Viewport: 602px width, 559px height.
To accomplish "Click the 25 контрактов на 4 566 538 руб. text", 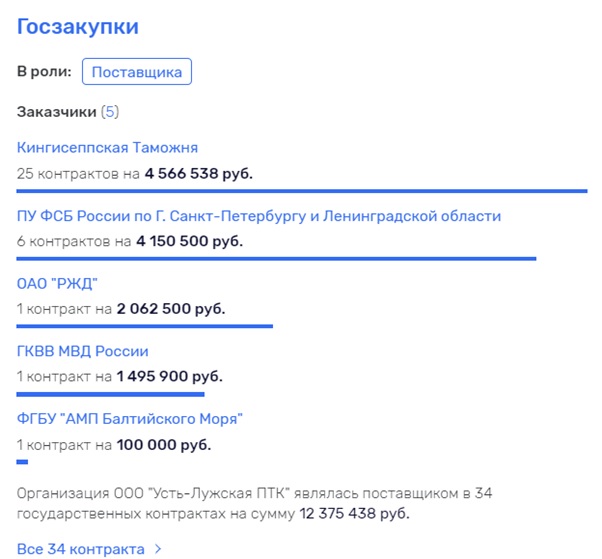I will click(134, 173).
